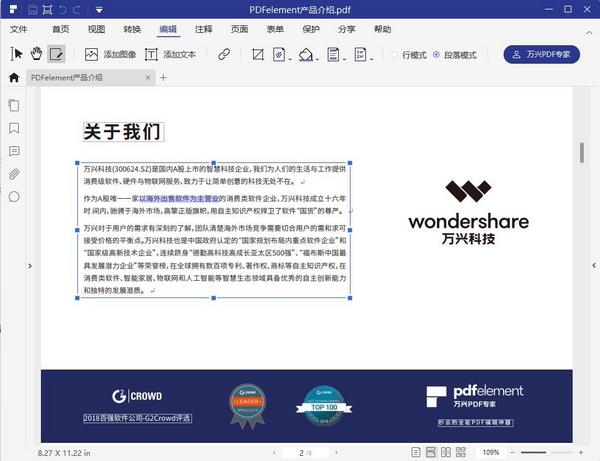Go to the home start page icon
This screenshot has height=461, width=600.
tap(14, 78)
